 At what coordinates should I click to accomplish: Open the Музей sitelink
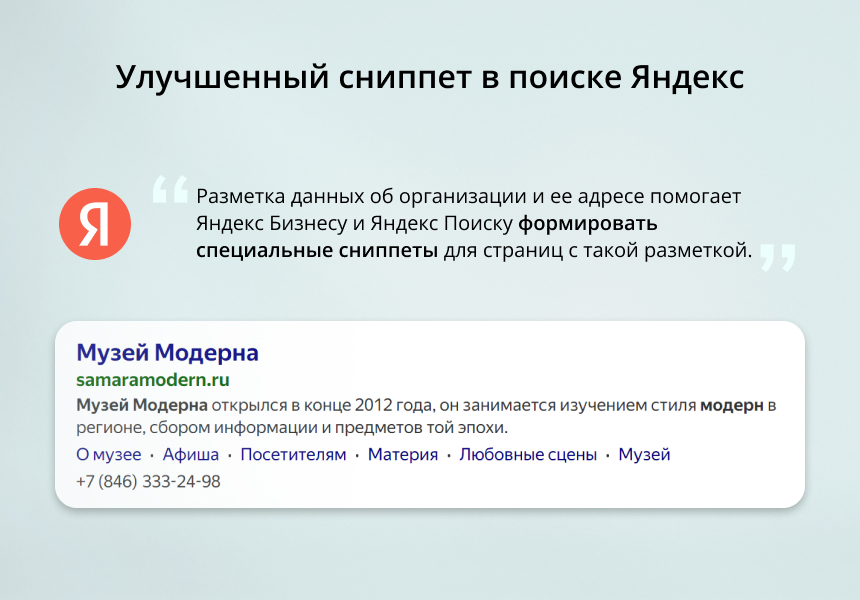pyautogui.click(x=643, y=454)
